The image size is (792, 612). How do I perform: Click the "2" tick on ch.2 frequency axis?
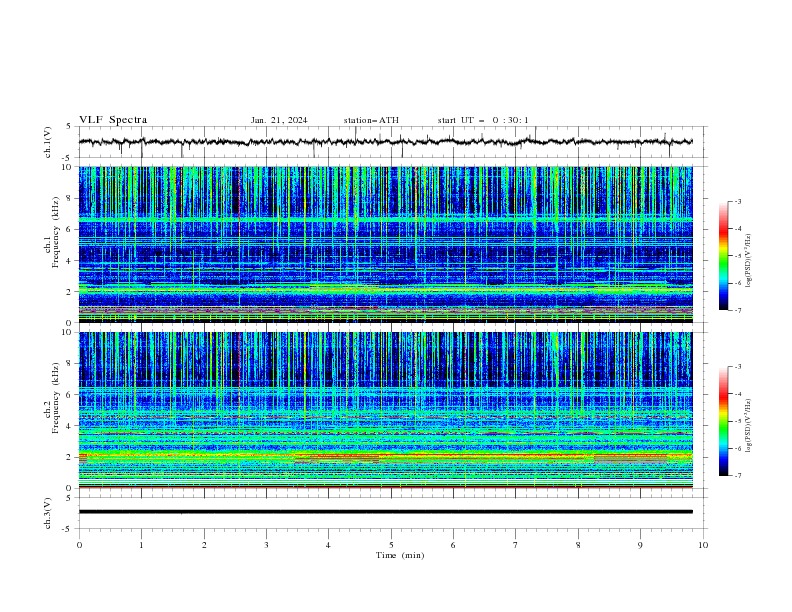[71, 457]
